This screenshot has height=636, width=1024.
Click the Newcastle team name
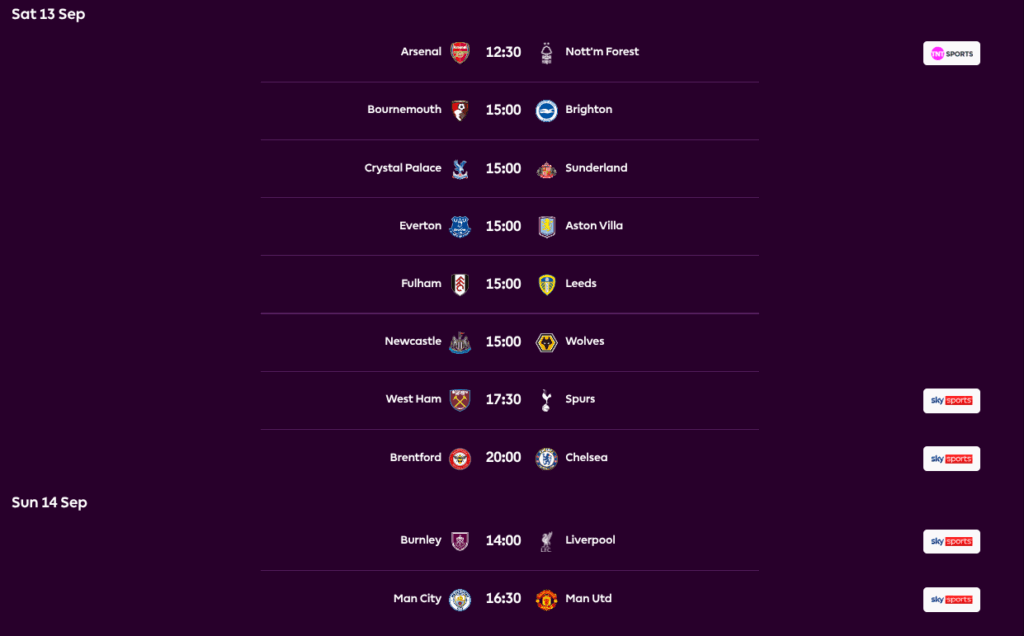(413, 342)
